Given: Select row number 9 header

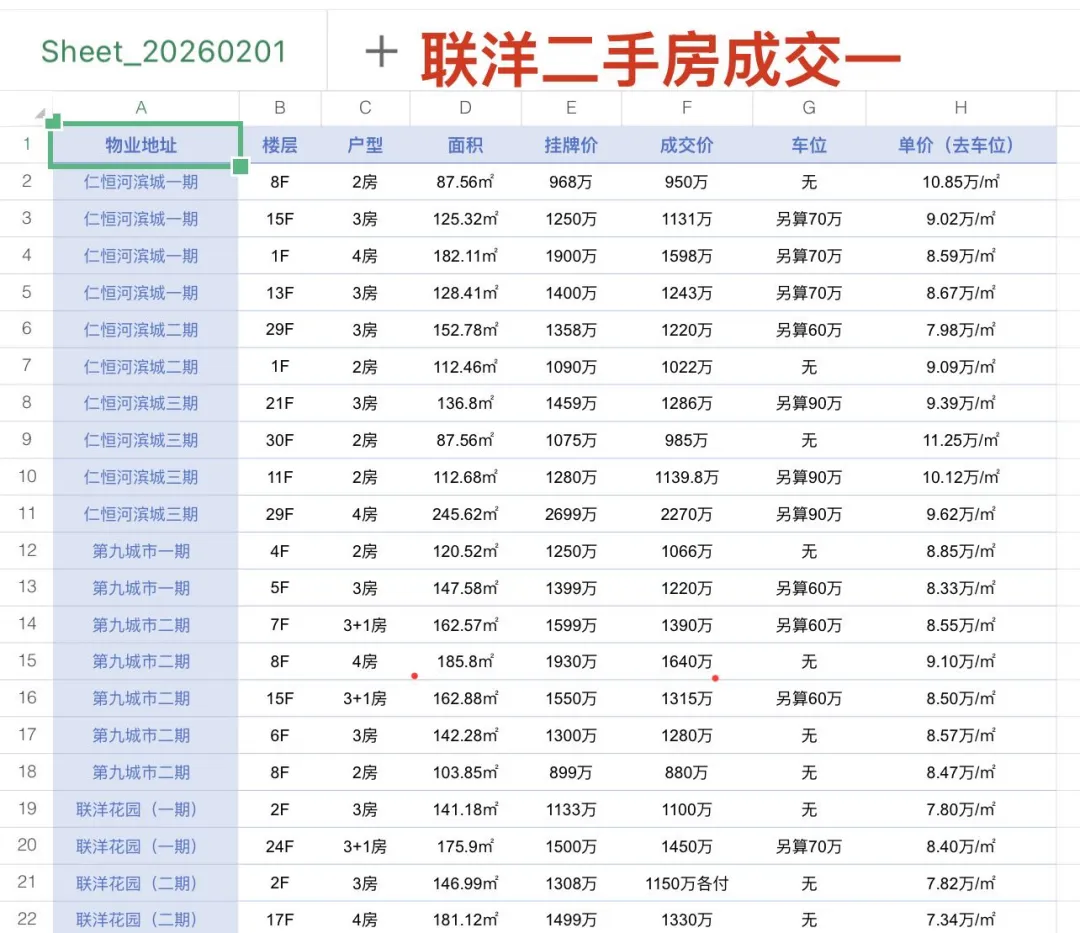Looking at the screenshot, I should point(26,439).
